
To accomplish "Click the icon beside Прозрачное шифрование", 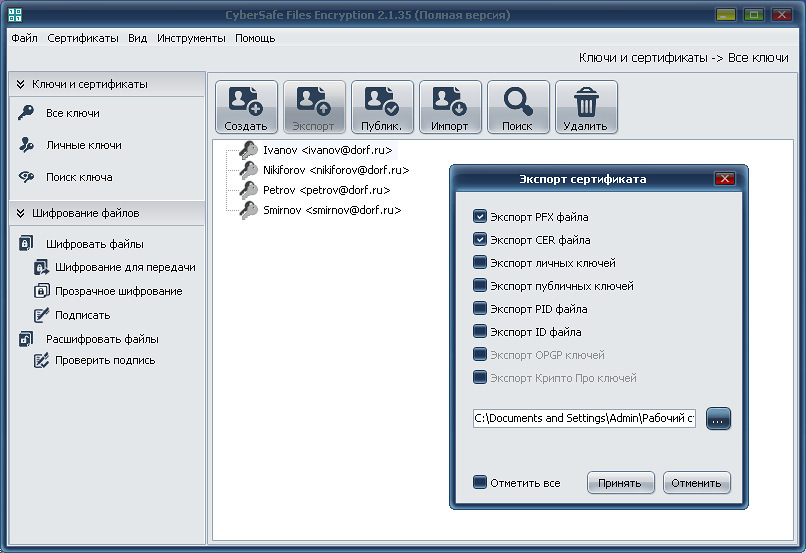I will tap(42, 291).
